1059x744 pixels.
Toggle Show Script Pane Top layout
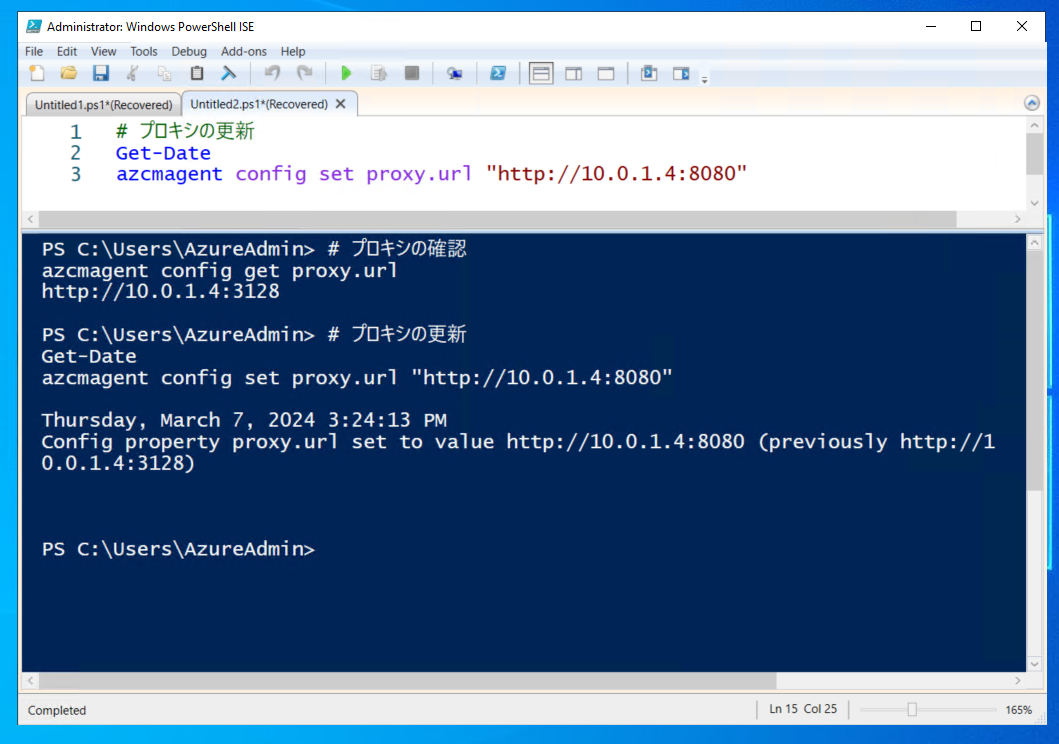pos(541,73)
